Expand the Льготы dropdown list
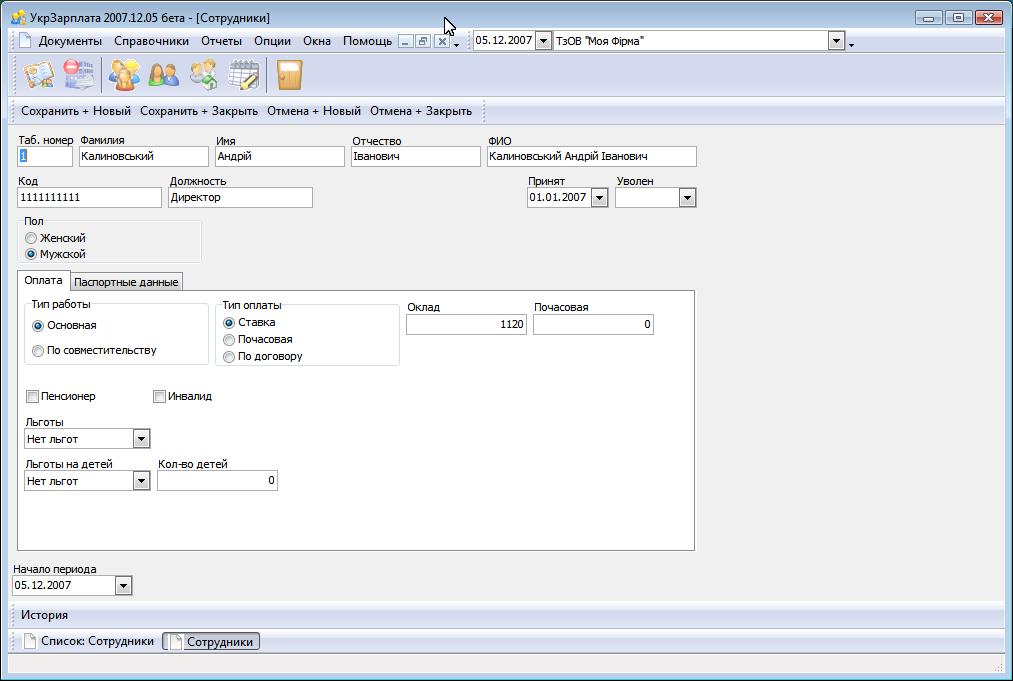The width and height of the screenshot is (1013, 681). tap(141, 439)
